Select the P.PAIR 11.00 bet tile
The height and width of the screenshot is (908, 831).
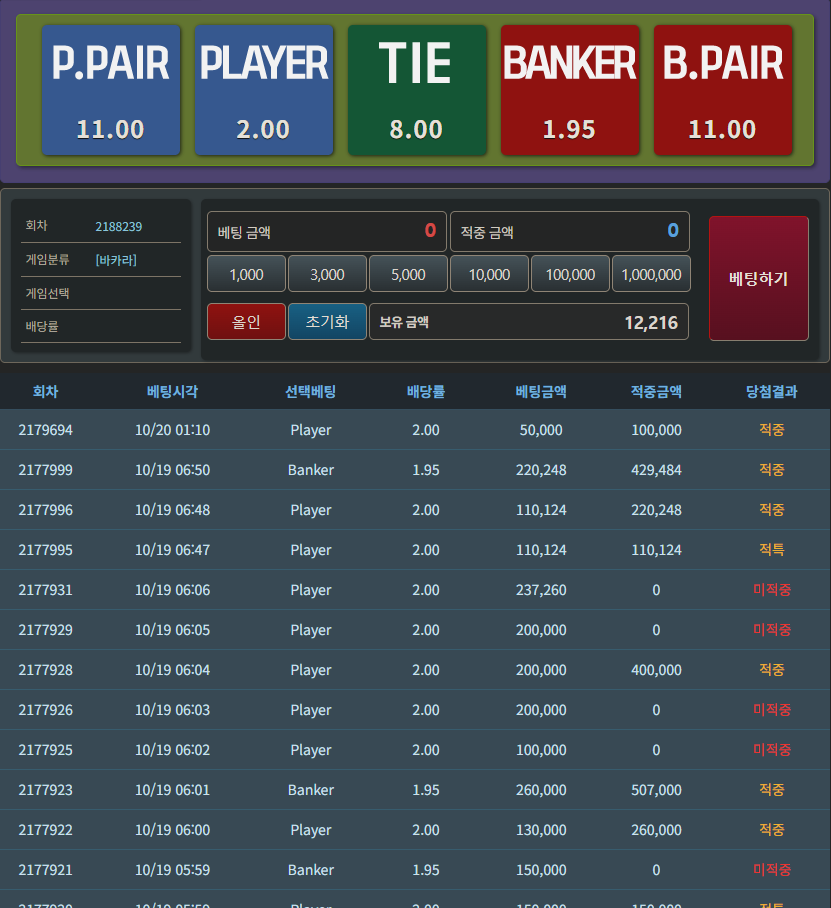pyautogui.click(x=111, y=90)
